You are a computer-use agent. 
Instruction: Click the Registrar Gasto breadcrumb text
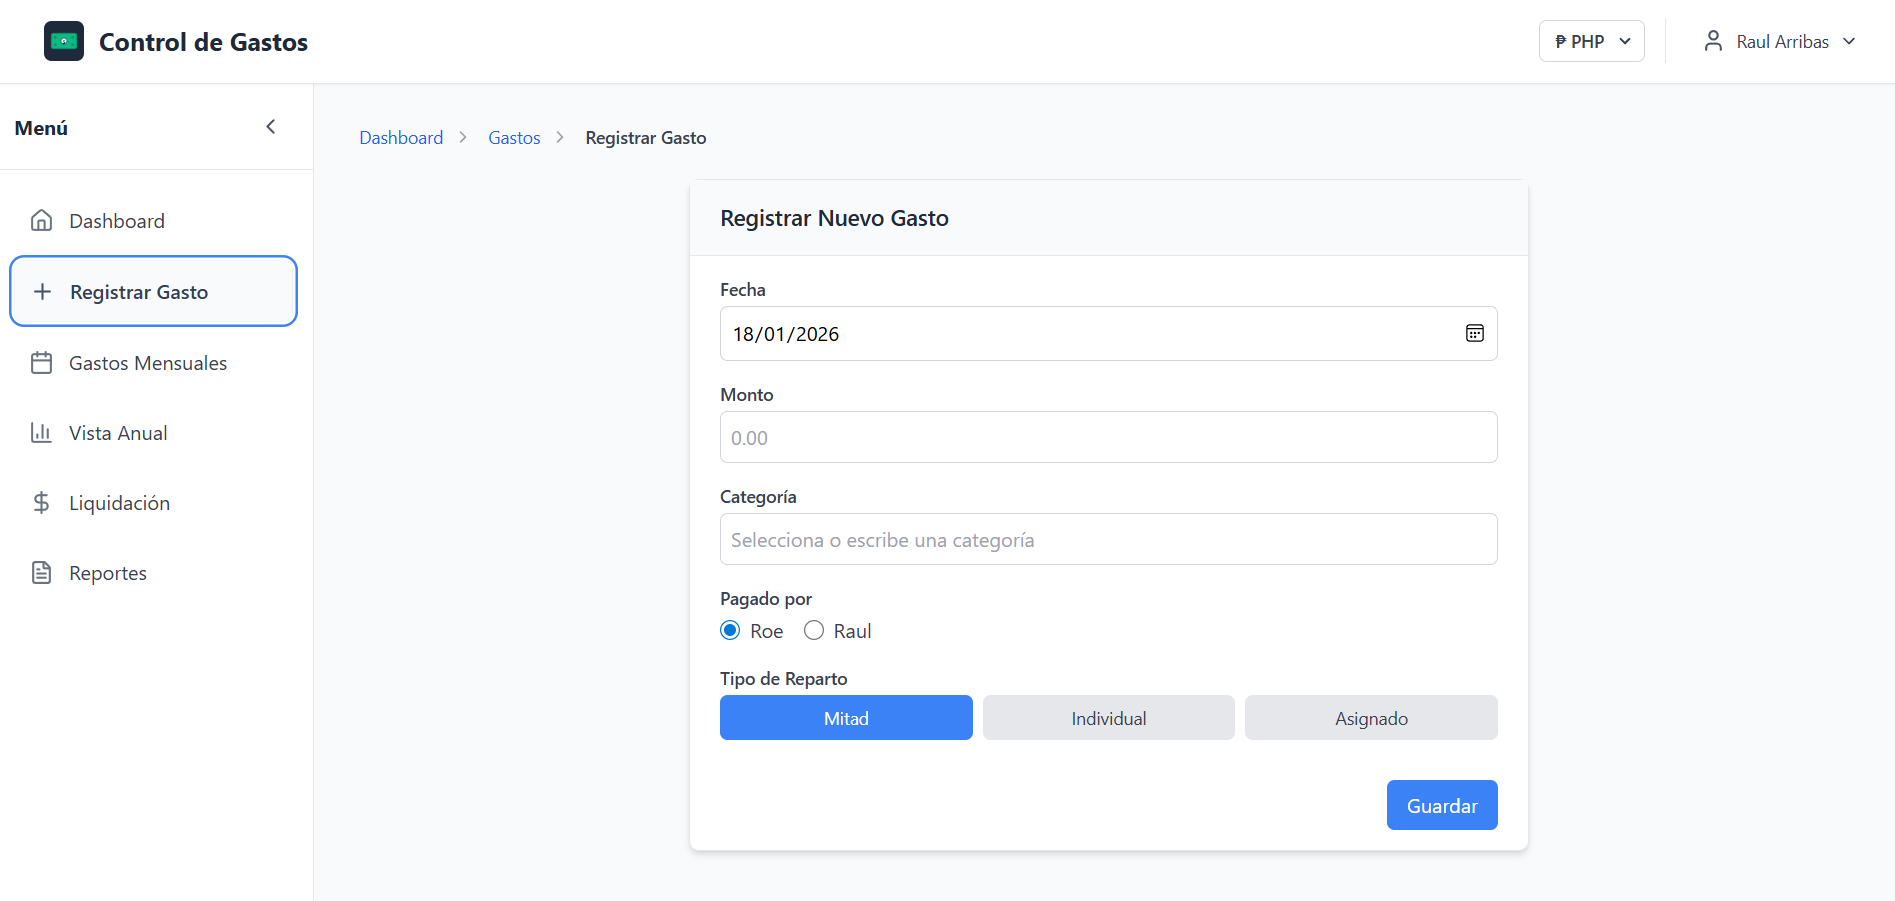pos(646,138)
